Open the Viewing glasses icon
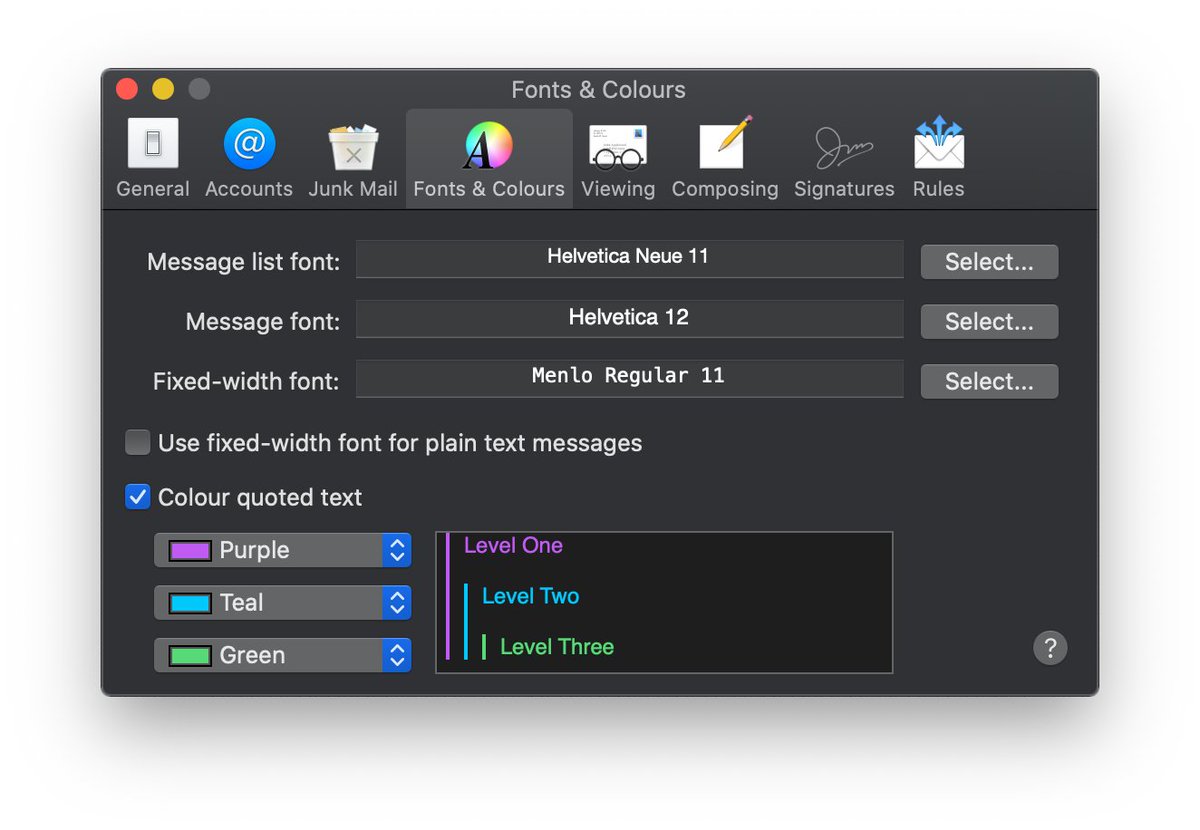Screen dimensions: 1200x830 coord(617,146)
